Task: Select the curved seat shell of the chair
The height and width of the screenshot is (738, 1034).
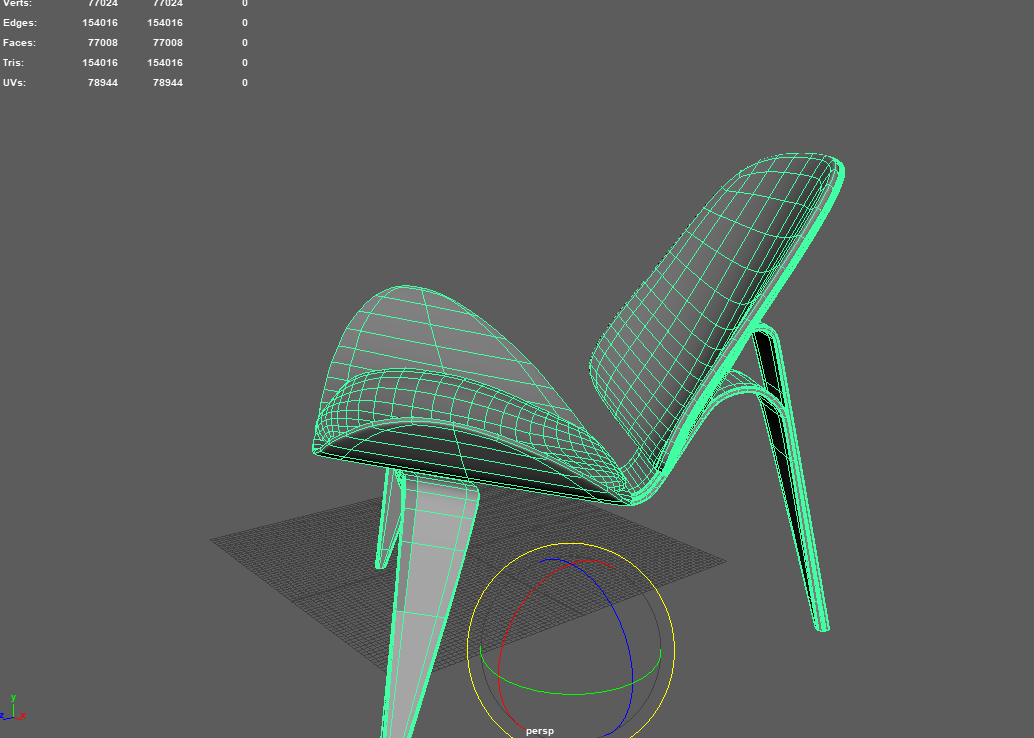Action: [x=450, y=400]
